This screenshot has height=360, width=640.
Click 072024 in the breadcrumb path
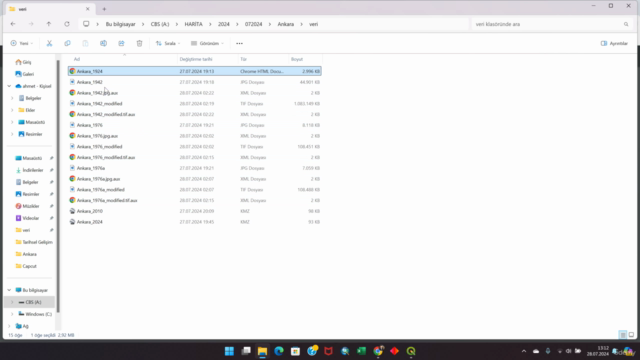click(x=253, y=24)
